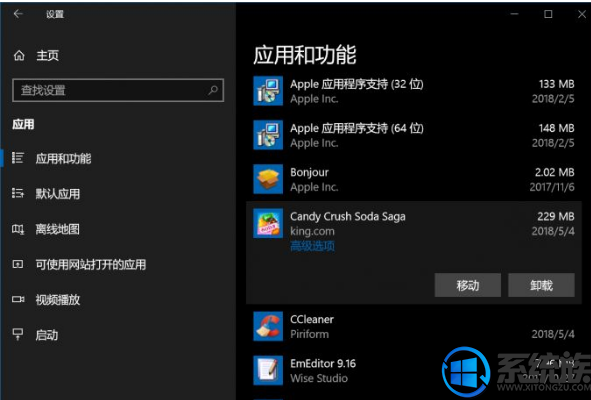Click the back arrow in Settings
The image size is (591, 400).
click(x=18, y=14)
